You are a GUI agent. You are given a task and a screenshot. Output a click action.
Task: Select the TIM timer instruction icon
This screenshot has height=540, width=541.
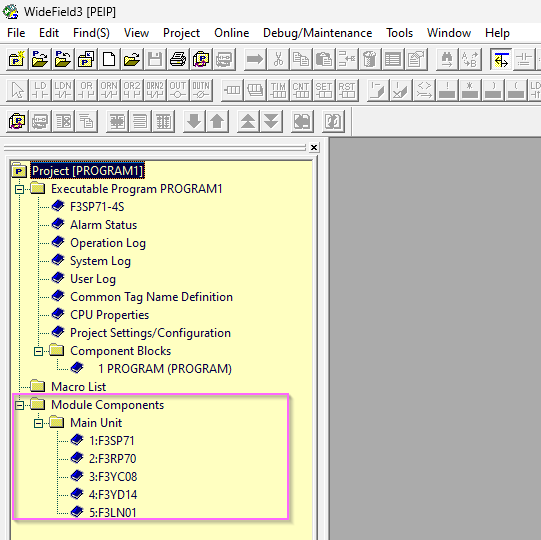(278, 90)
